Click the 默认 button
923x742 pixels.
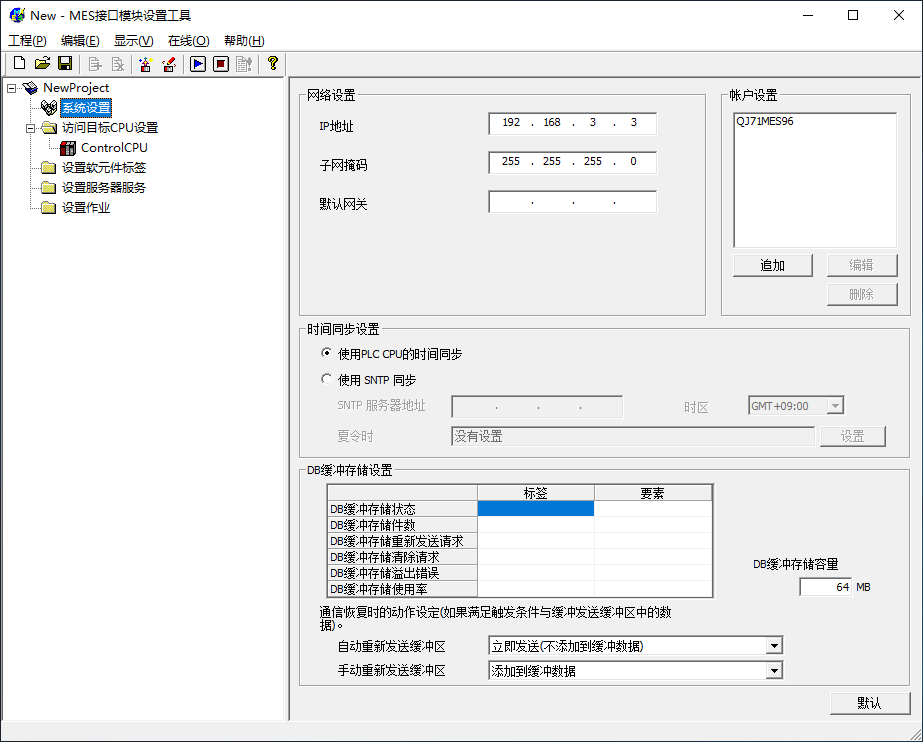[869, 703]
